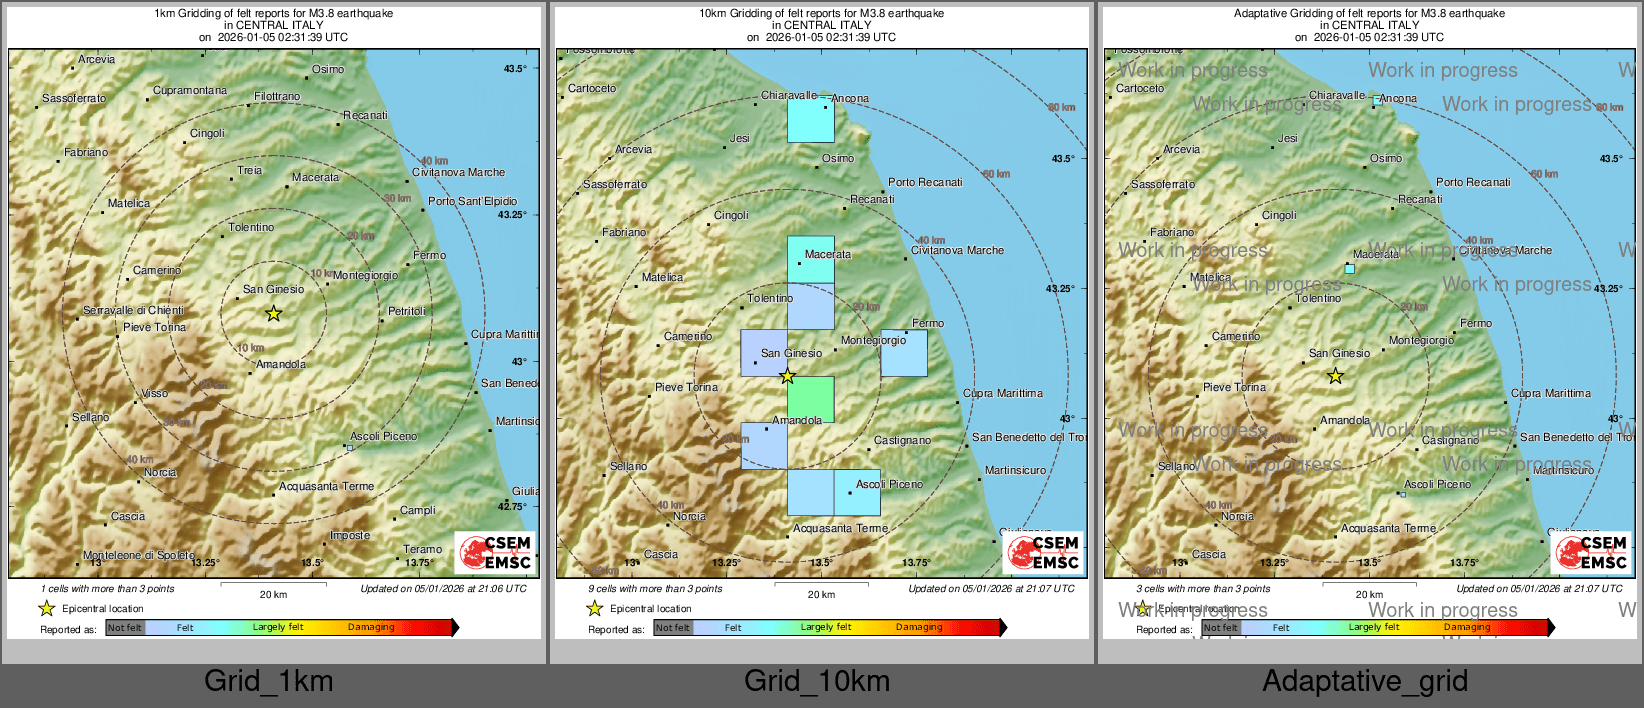1644x708 pixels.
Task: Click 'Martinsicuro' on the Grid_10km map
Action: (x=1016, y=470)
